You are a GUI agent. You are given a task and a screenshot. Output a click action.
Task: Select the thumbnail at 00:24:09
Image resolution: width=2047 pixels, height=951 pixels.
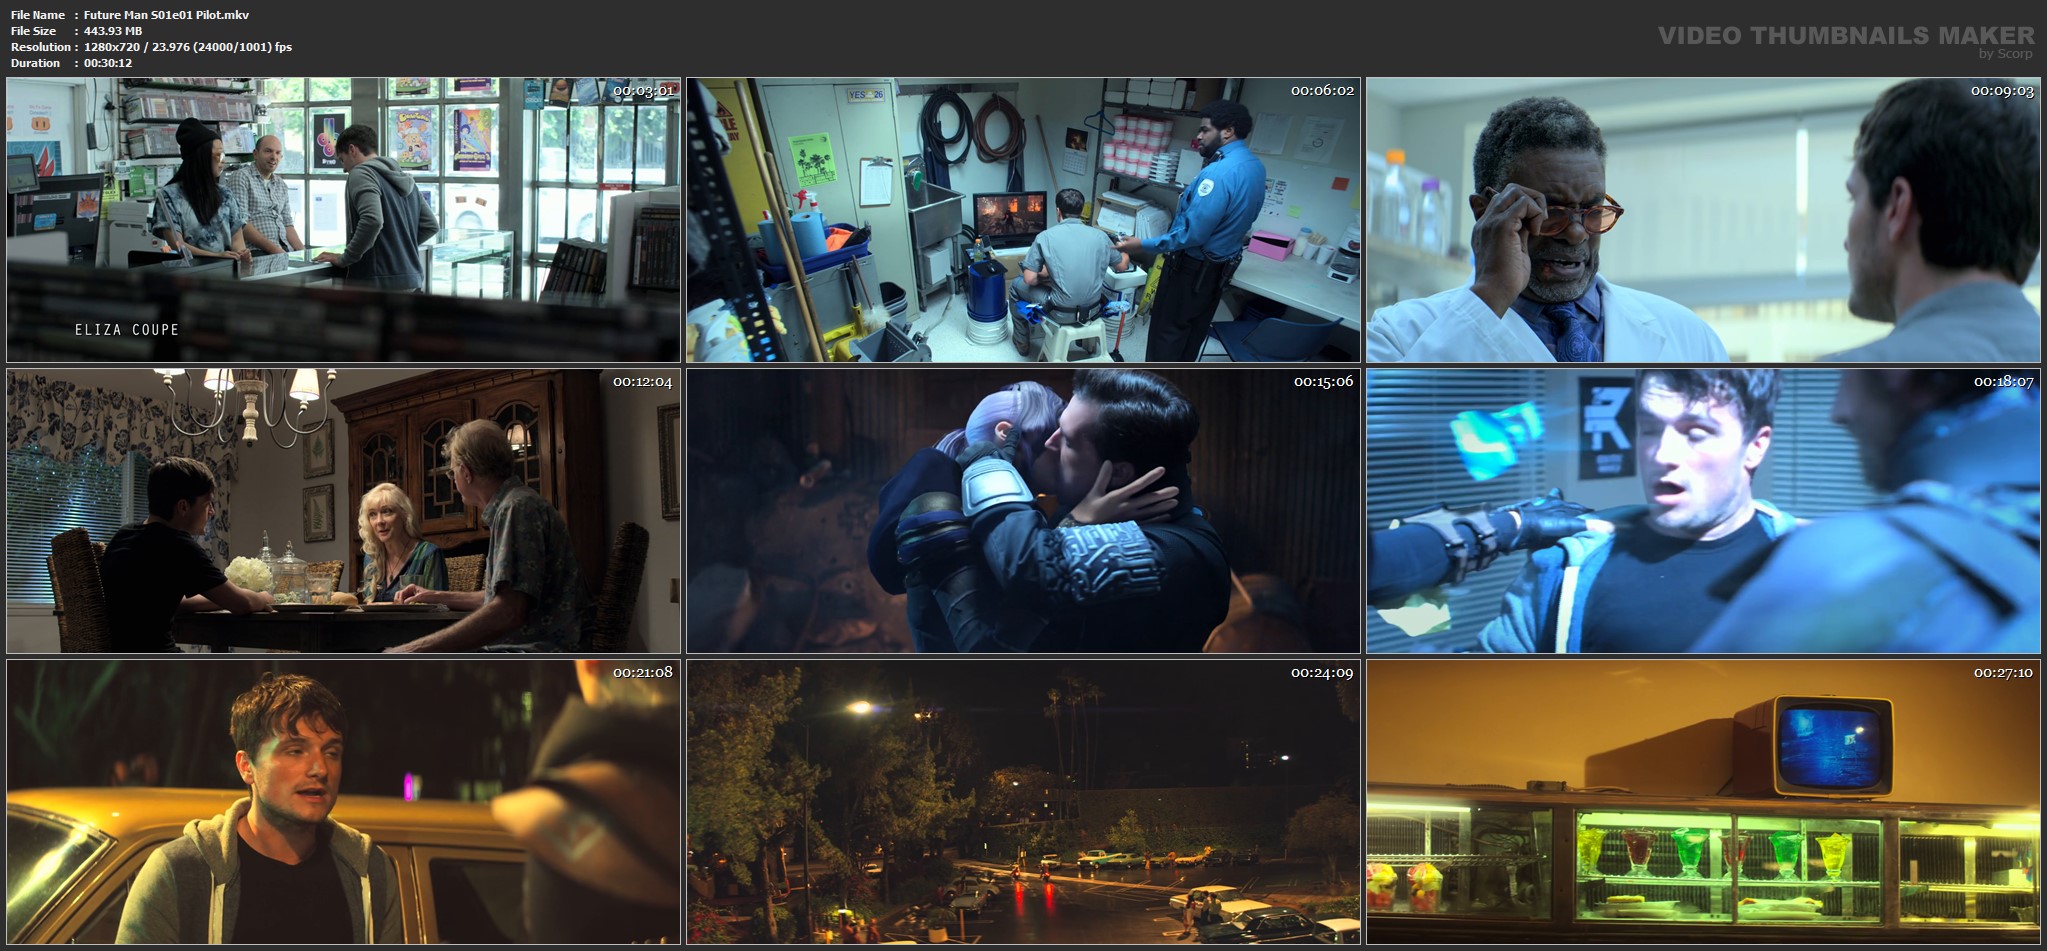[1023, 802]
